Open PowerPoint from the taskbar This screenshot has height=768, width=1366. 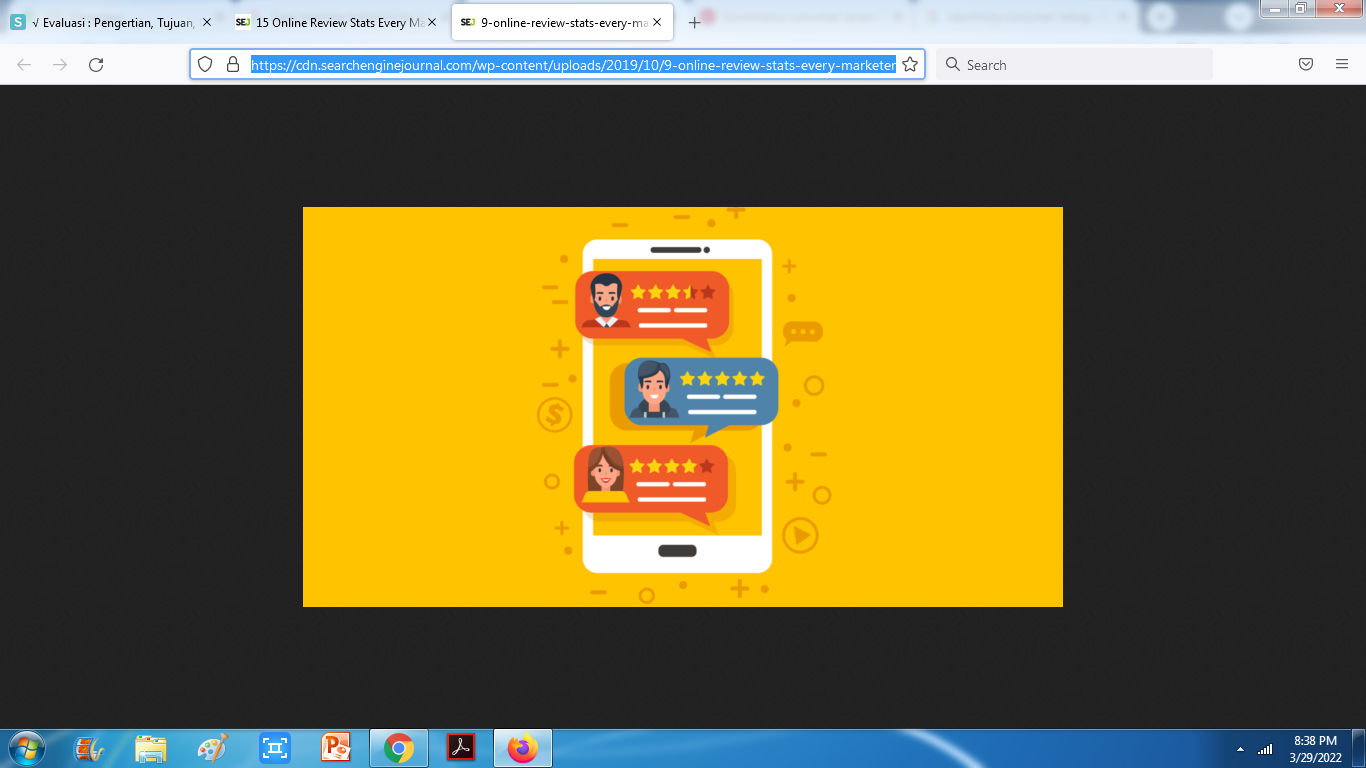(336, 748)
